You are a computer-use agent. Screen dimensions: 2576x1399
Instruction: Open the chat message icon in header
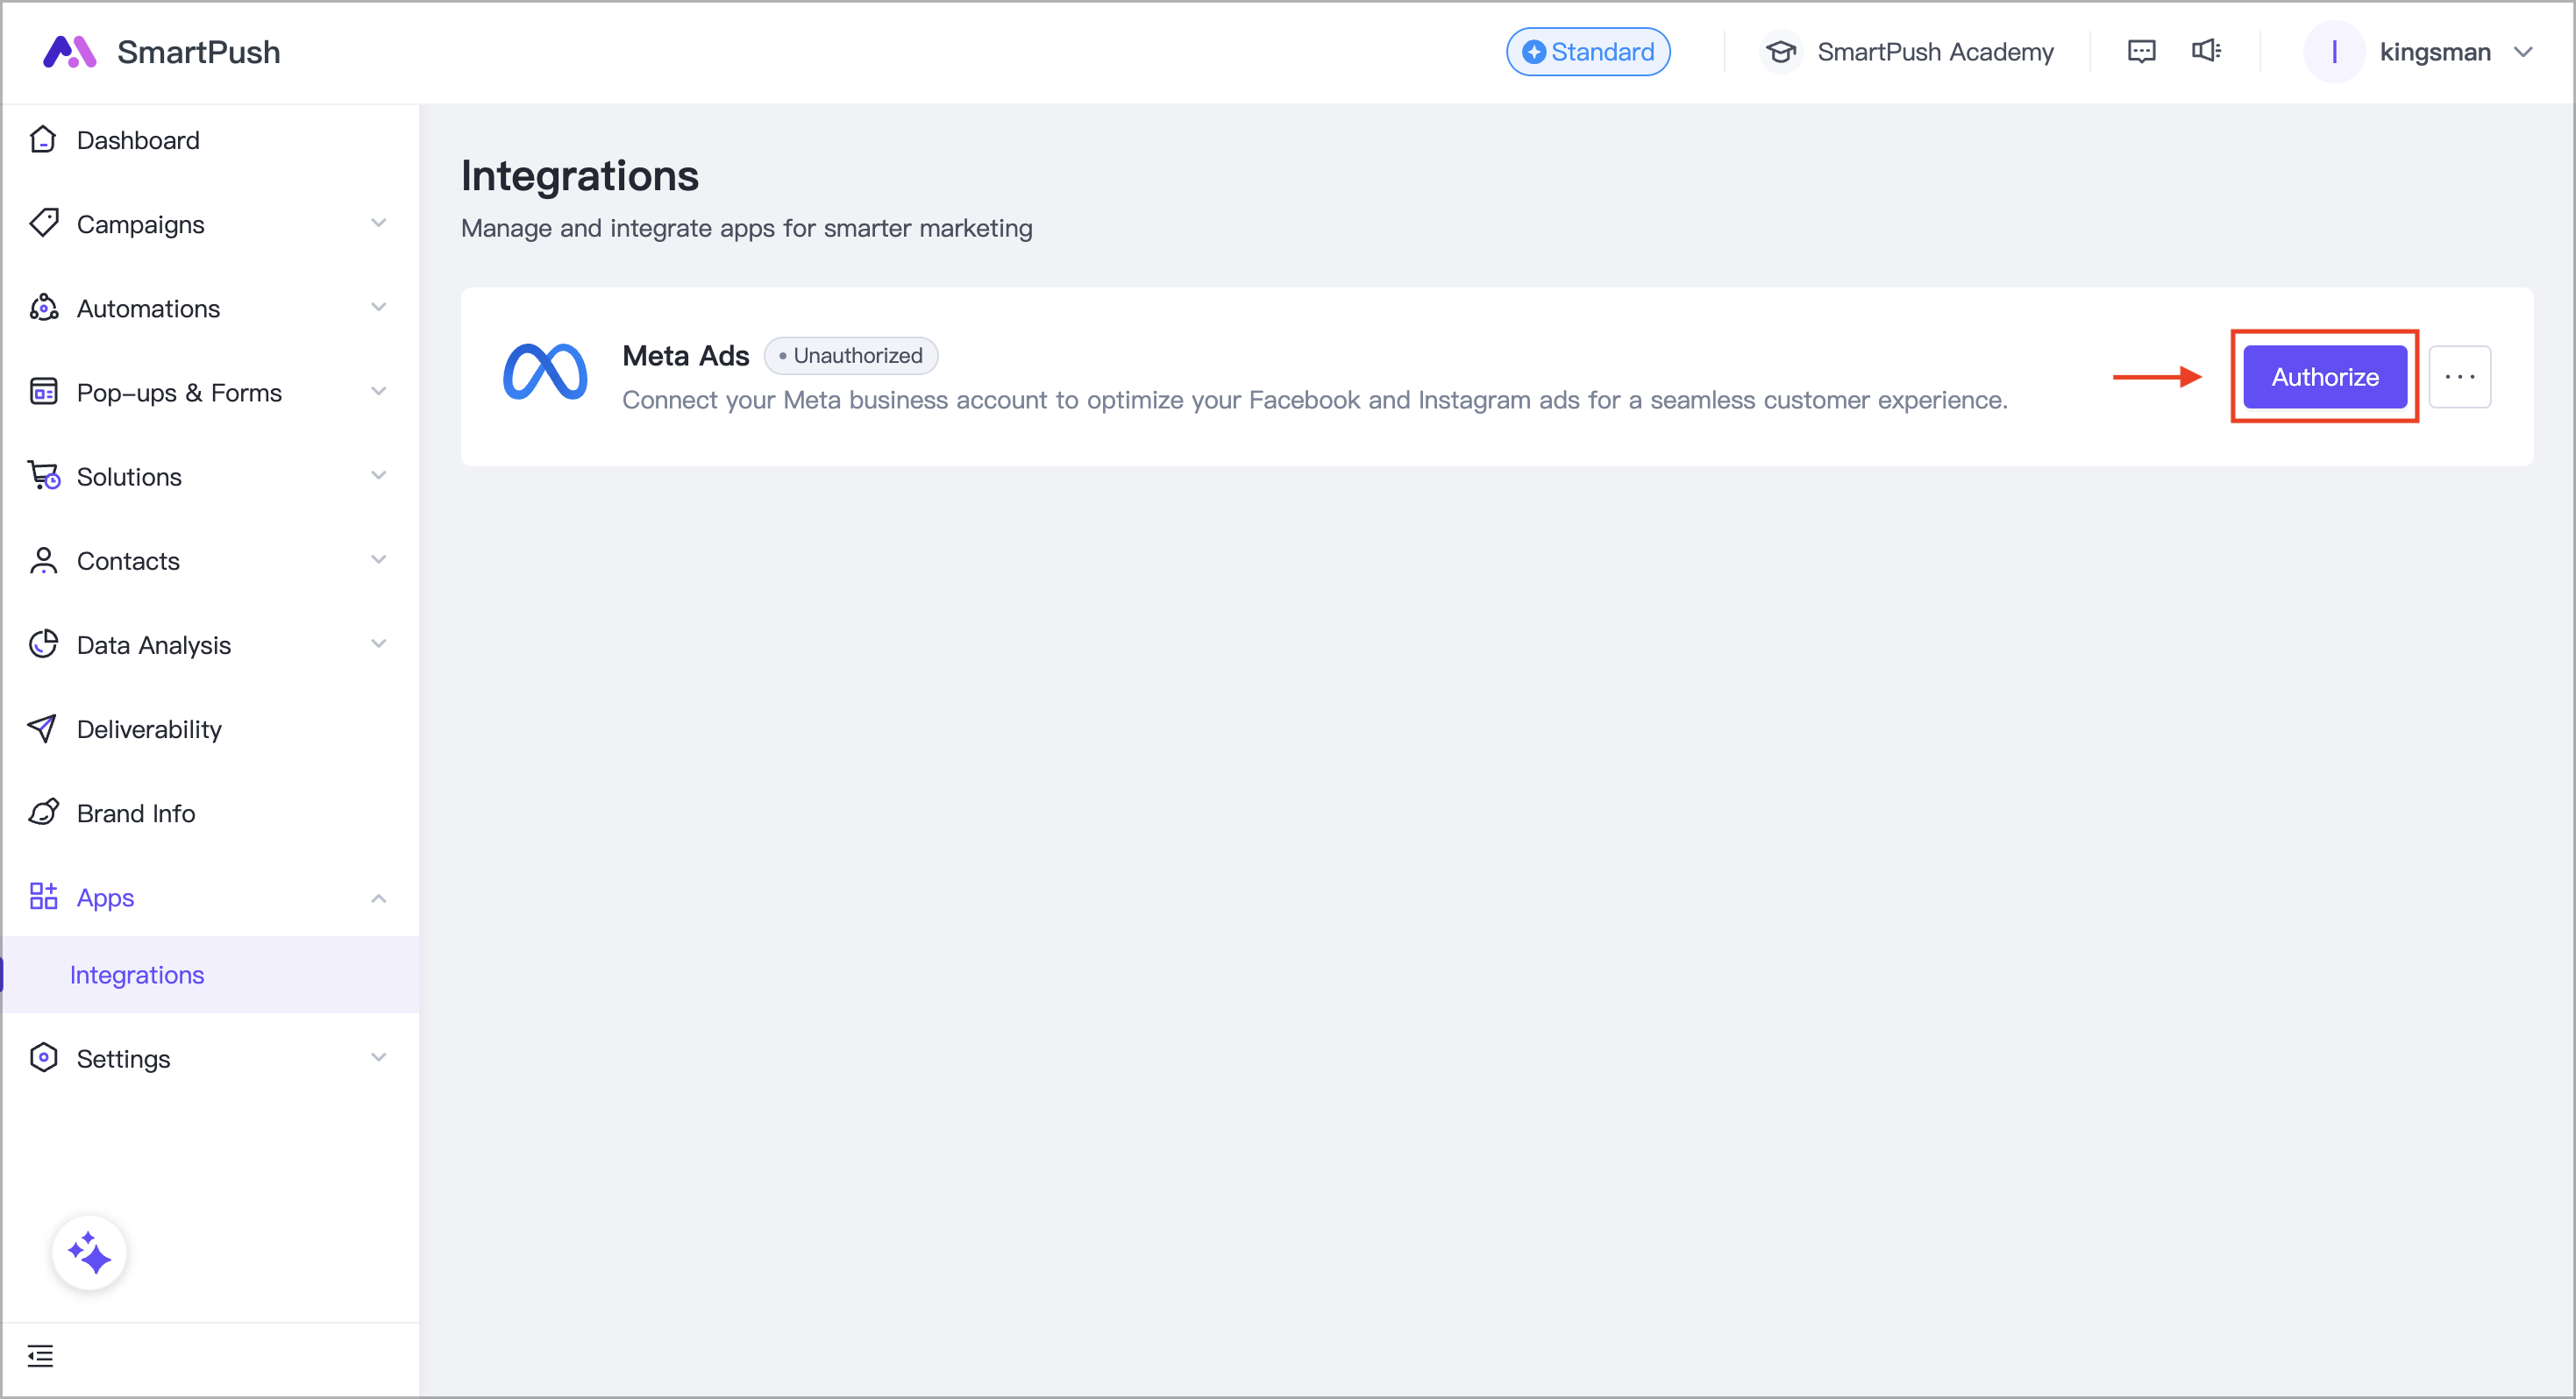2141,52
